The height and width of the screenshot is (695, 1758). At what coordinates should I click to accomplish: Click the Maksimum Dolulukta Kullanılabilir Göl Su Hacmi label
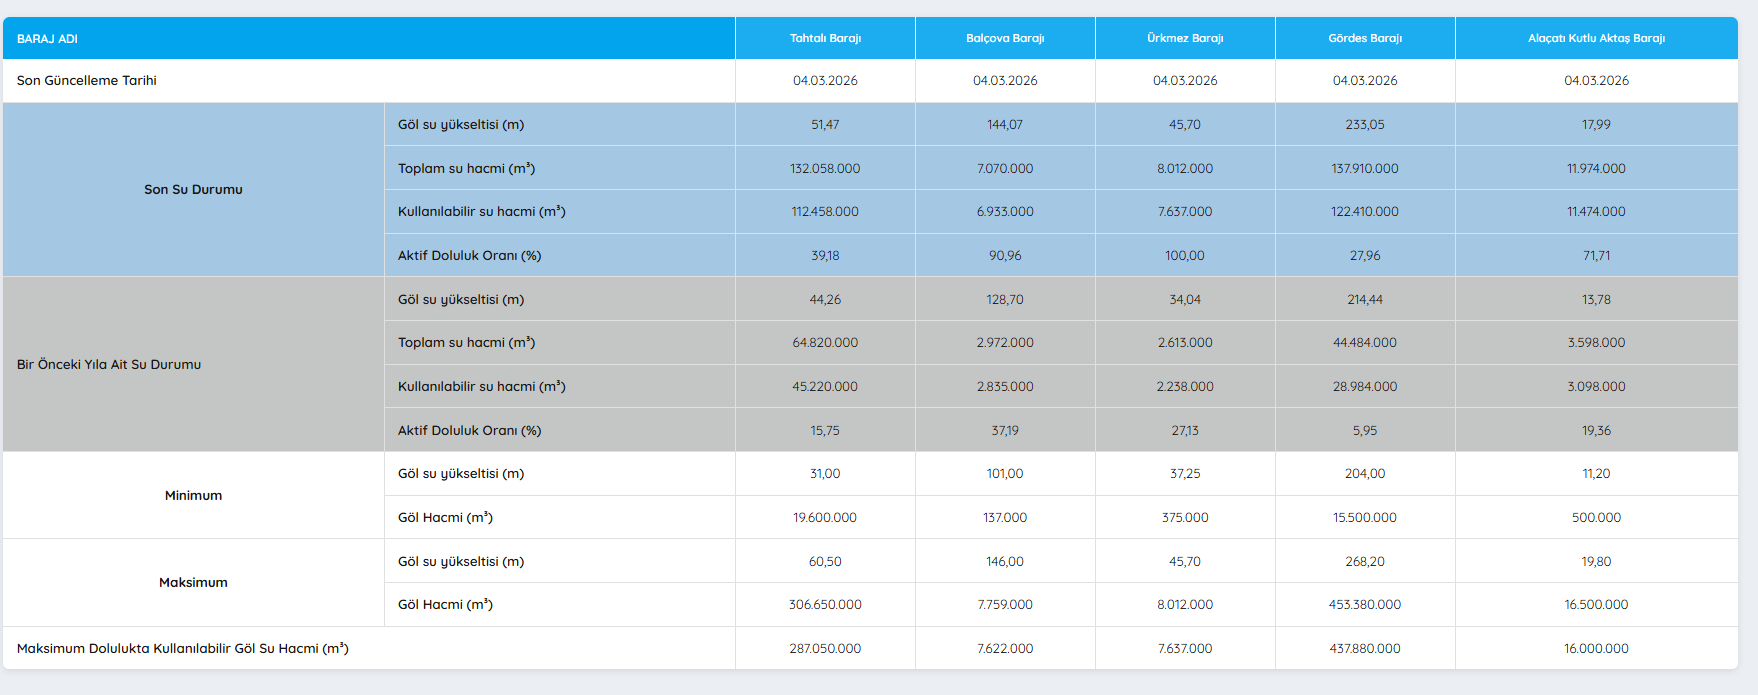pos(183,649)
